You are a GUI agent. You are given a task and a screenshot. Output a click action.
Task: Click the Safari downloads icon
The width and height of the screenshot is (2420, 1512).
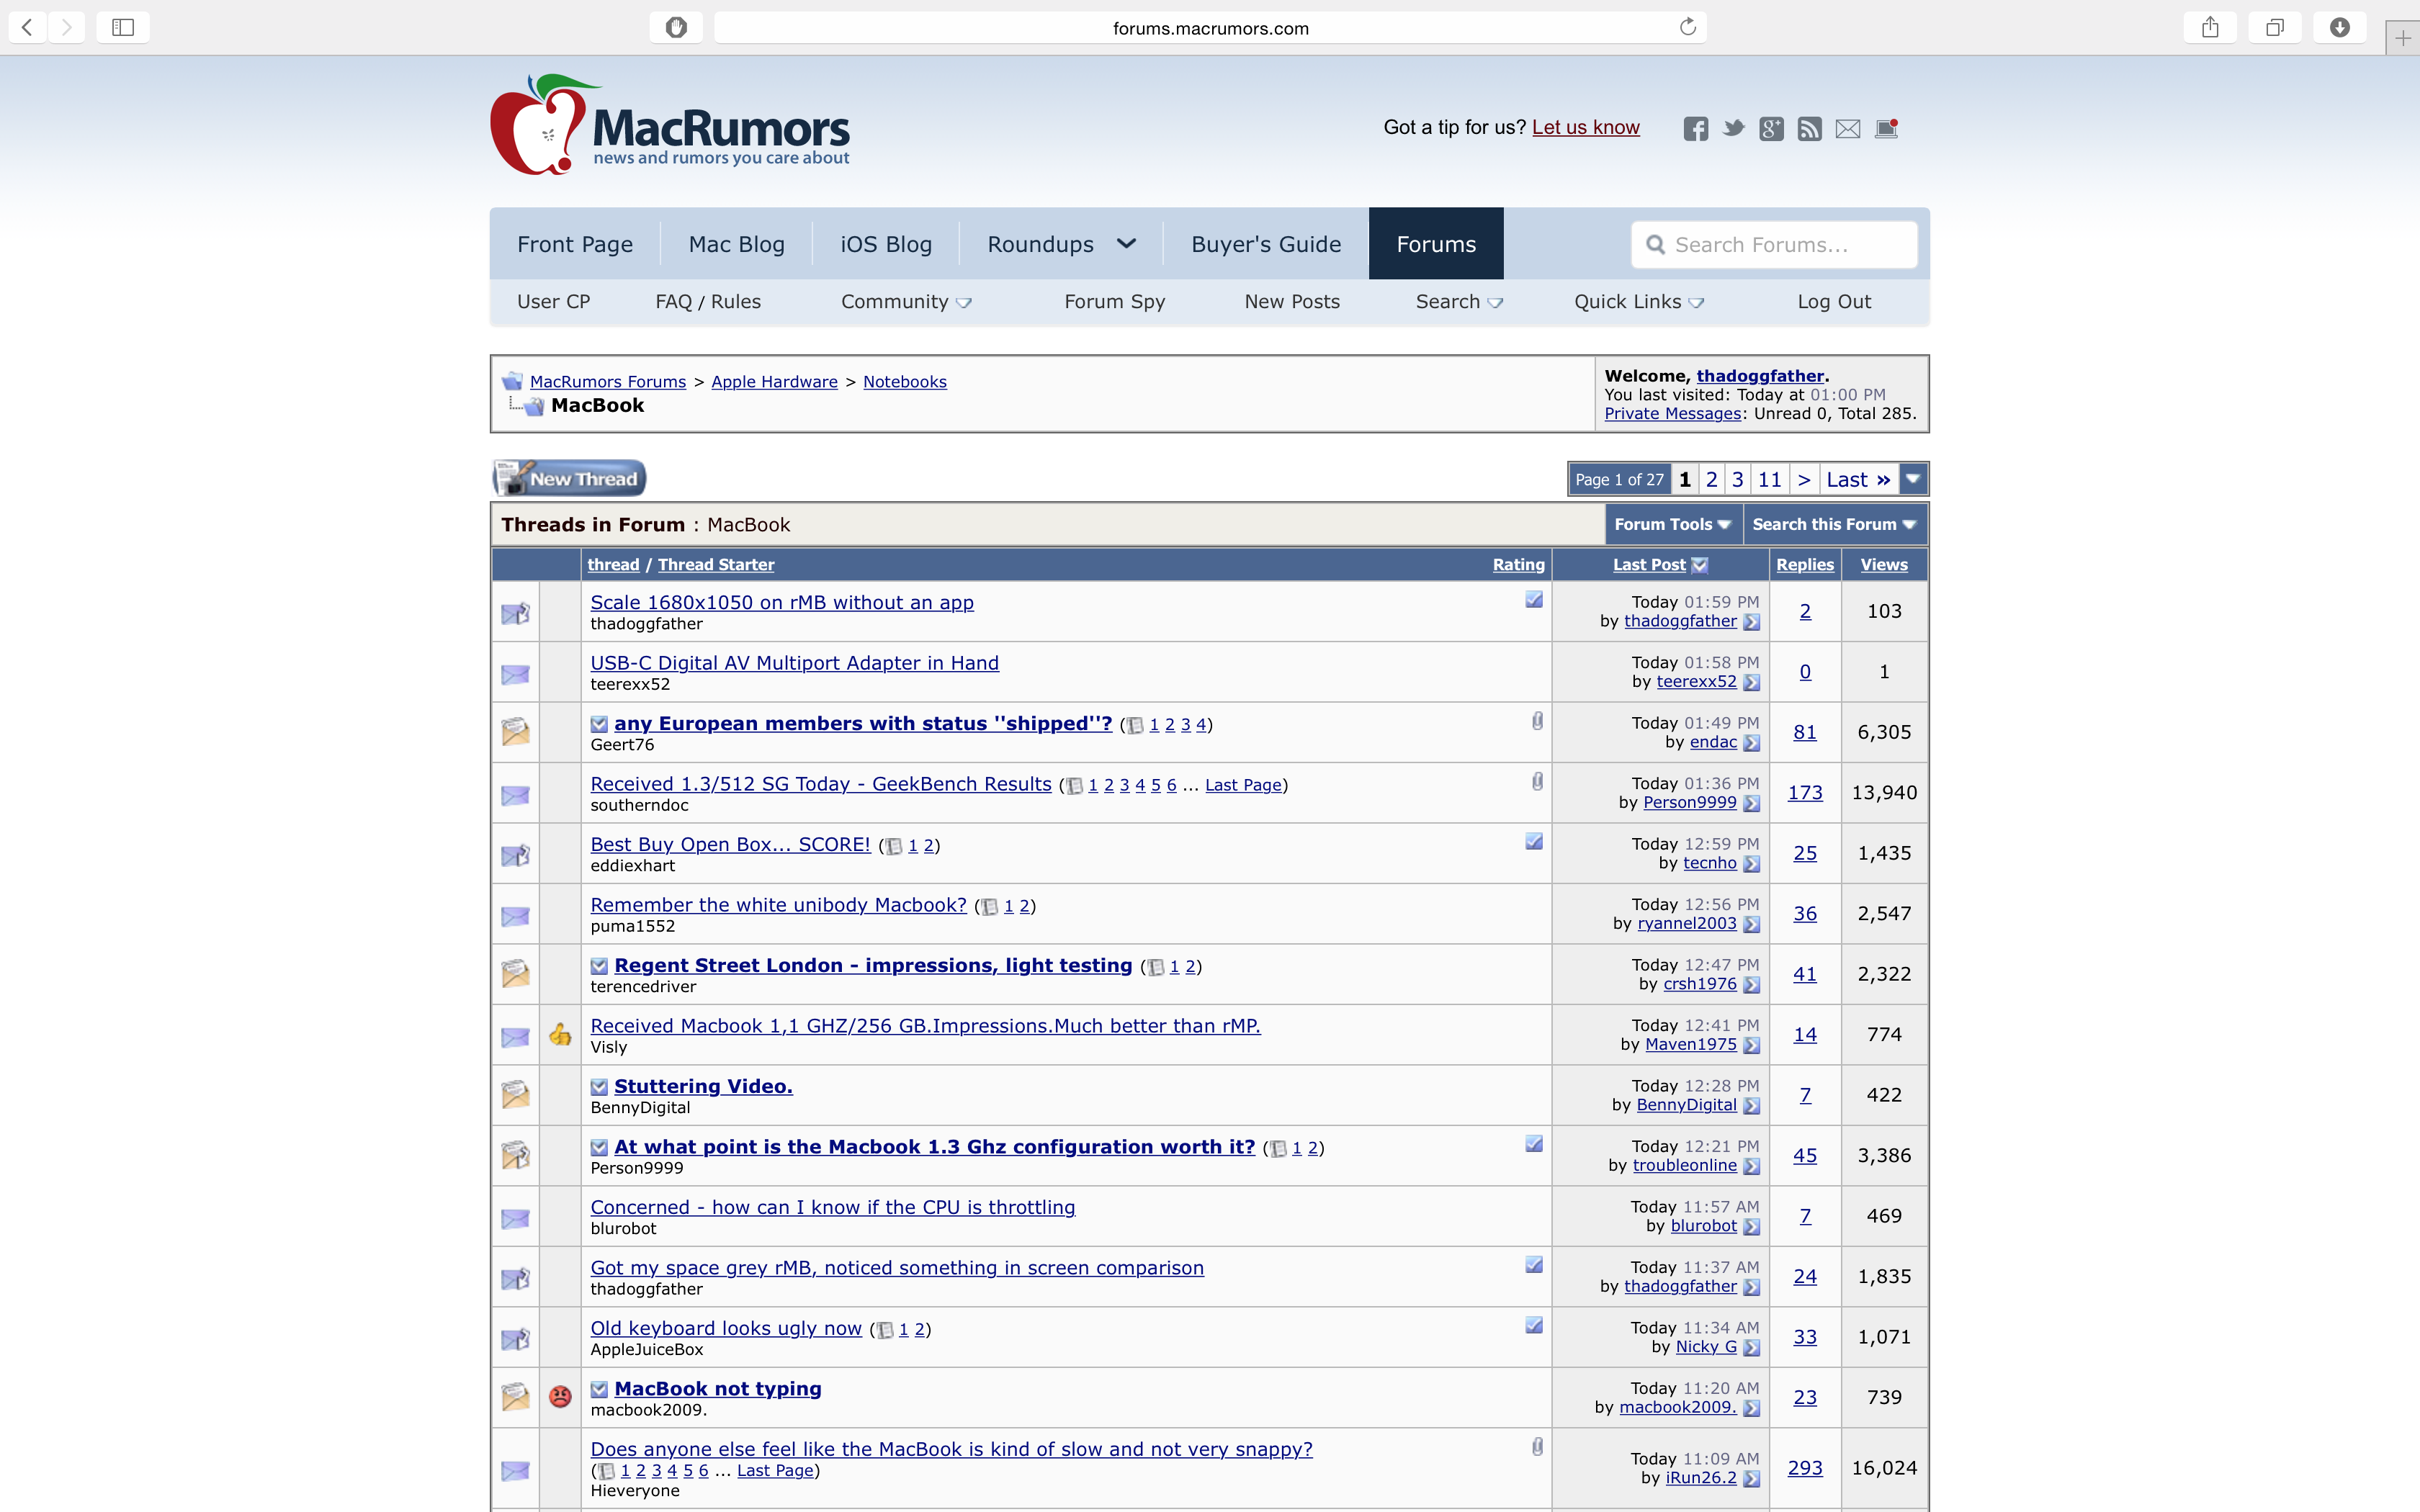[x=2339, y=27]
